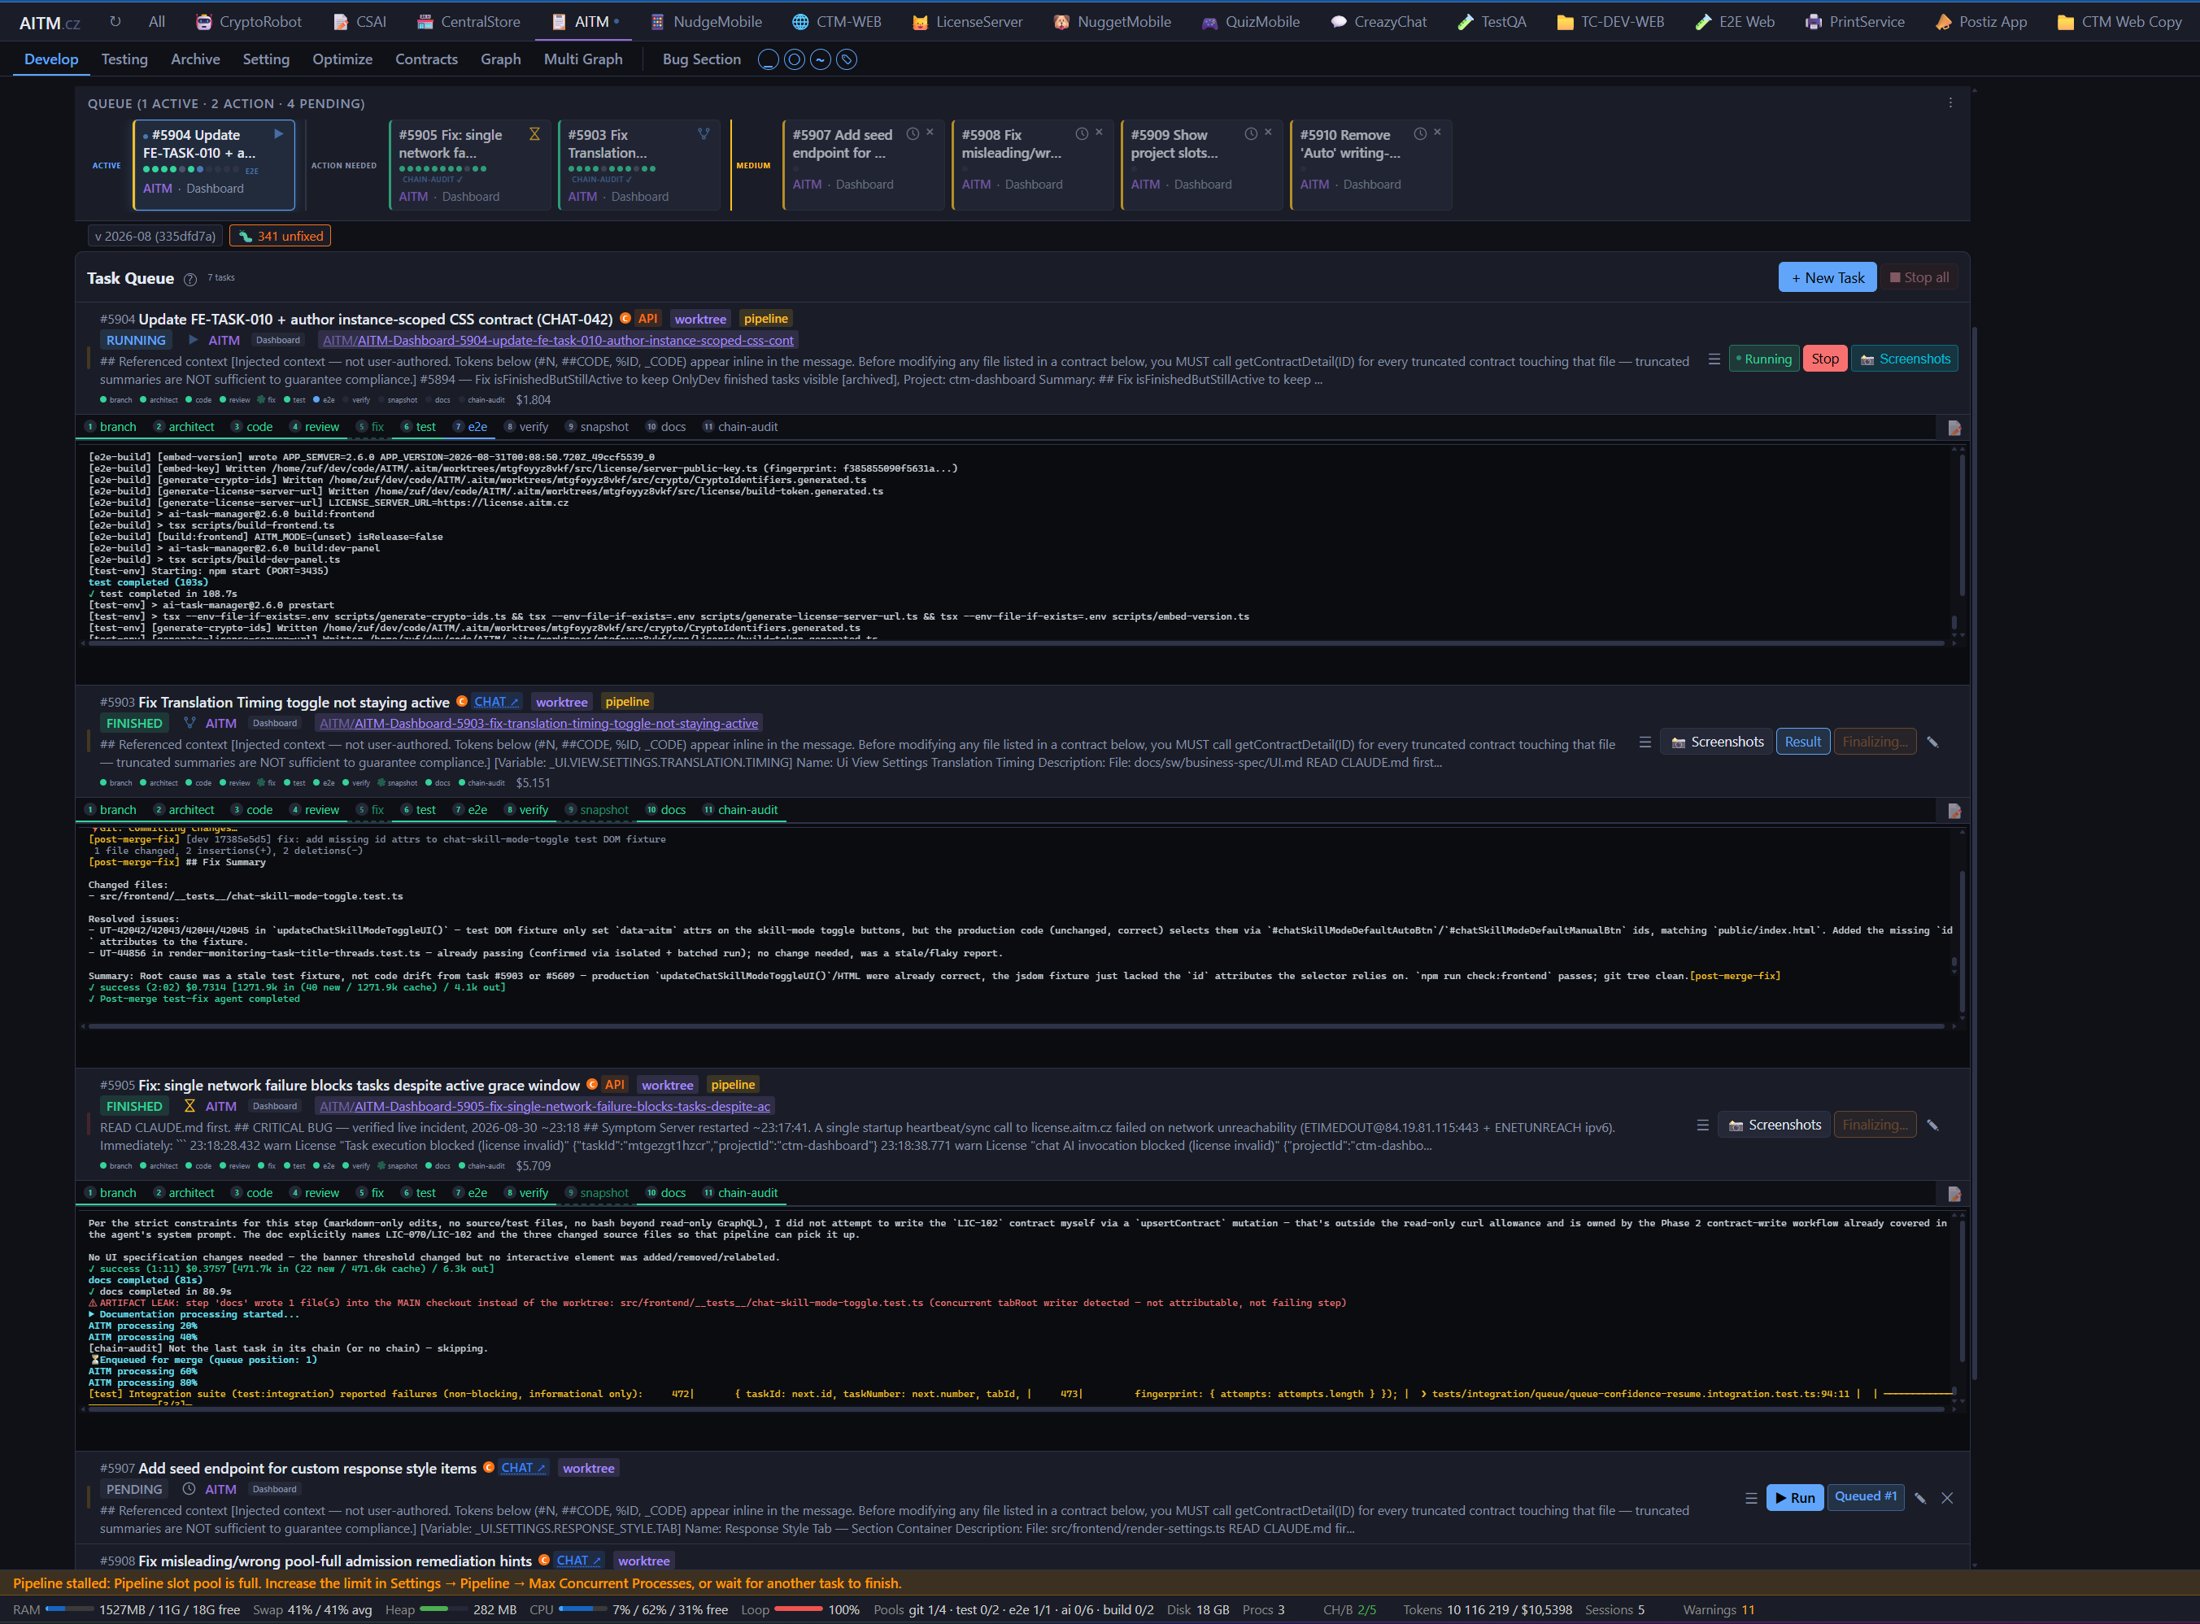Click the Queued #1 badge on task #5907
The image size is (2200, 1624).
pyautogui.click(x=1866, y=1497)
